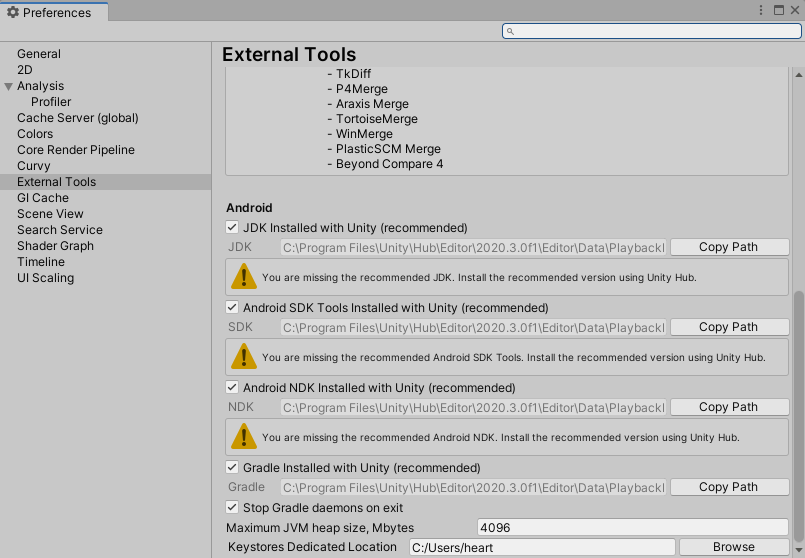This screenshot has width=805, height=558.
Task: Toggle Gradle Installed with Unity checkbox
Action: (232, 467)
